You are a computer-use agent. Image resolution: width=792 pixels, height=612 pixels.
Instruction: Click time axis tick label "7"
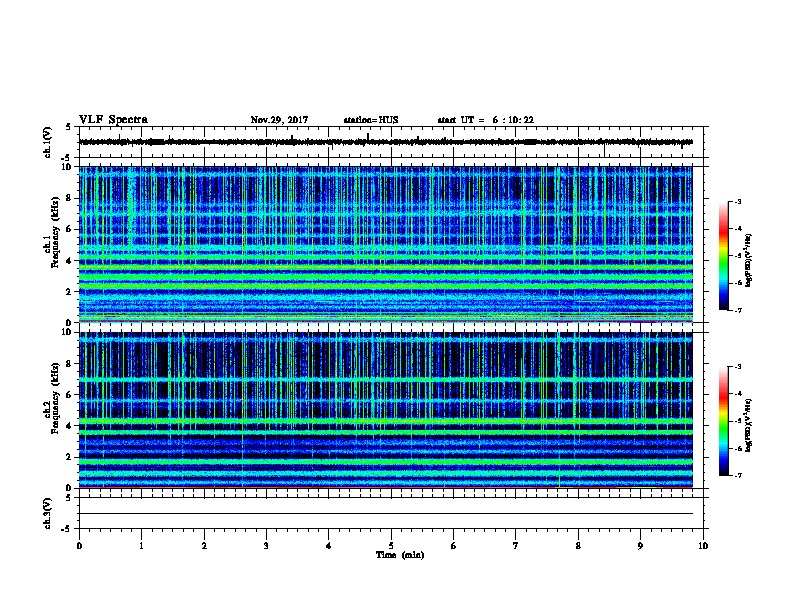pos(516,545)
